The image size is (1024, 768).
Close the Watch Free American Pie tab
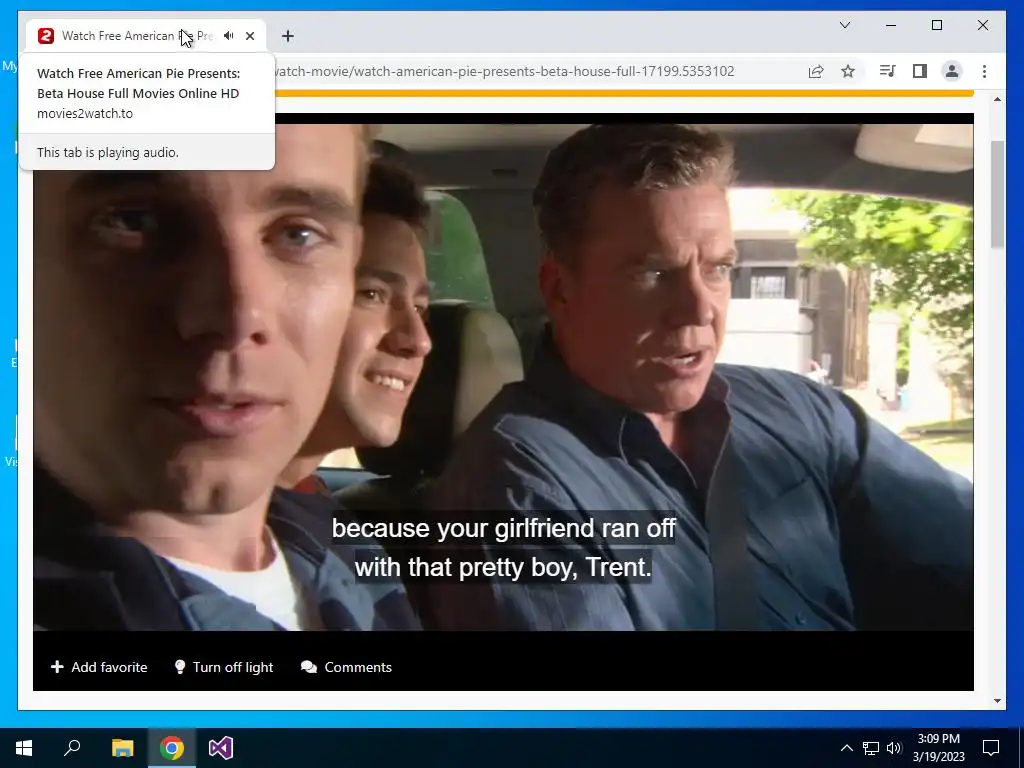(249, 36)
